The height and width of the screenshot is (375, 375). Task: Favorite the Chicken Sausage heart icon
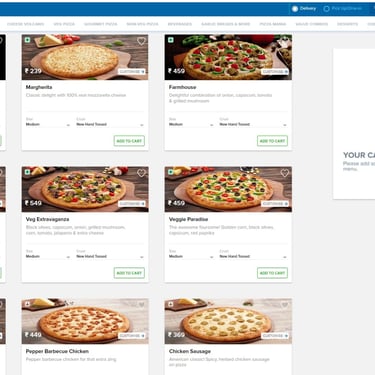pyautogui.click(x=285, y=305)
